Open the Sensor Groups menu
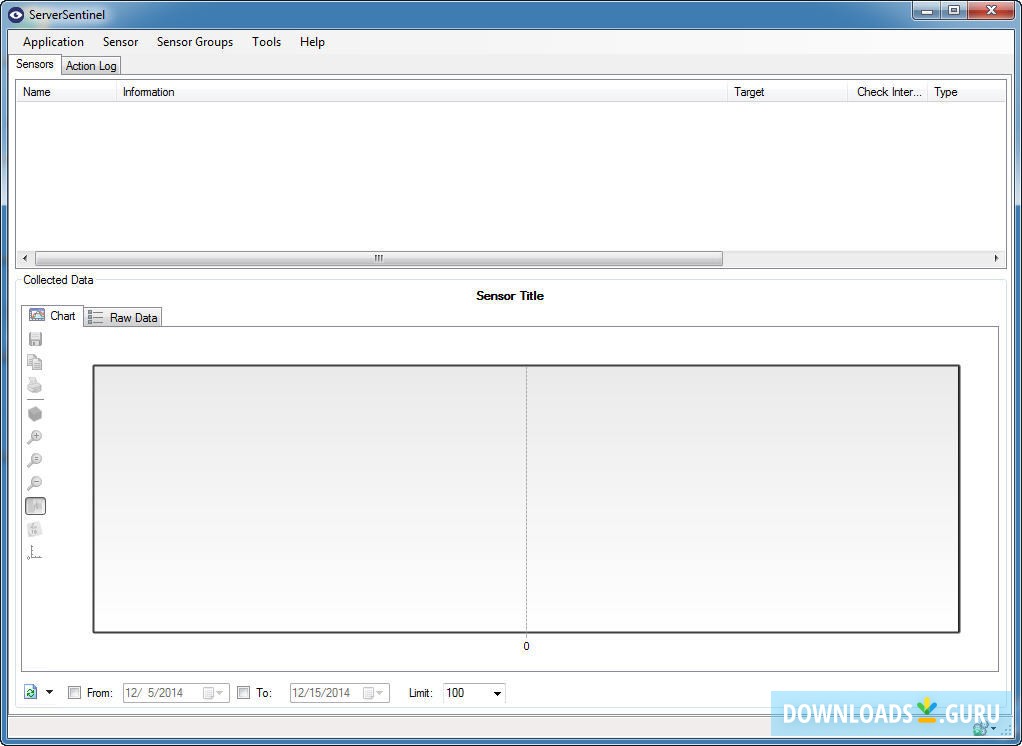The width and height of the screenshot is (1022, 746). [x=195, y=42]
